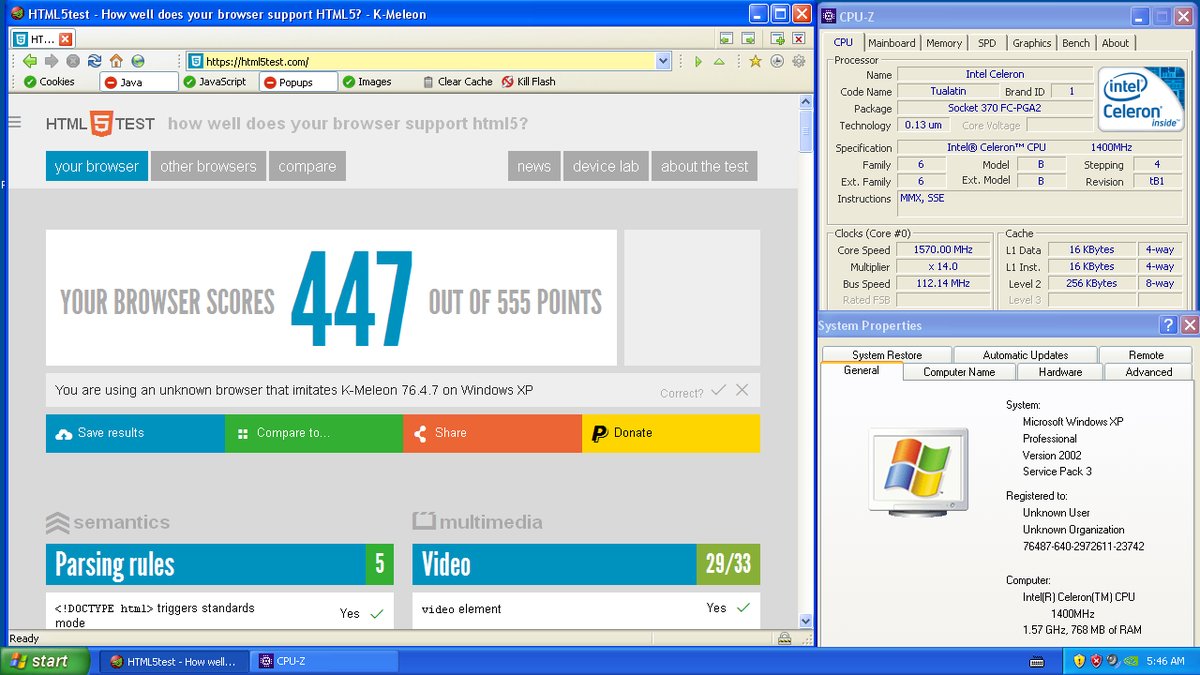1200x675 pixels.
Task: Open bookmarks with the yellow star icon
Action: click(756, 61)
